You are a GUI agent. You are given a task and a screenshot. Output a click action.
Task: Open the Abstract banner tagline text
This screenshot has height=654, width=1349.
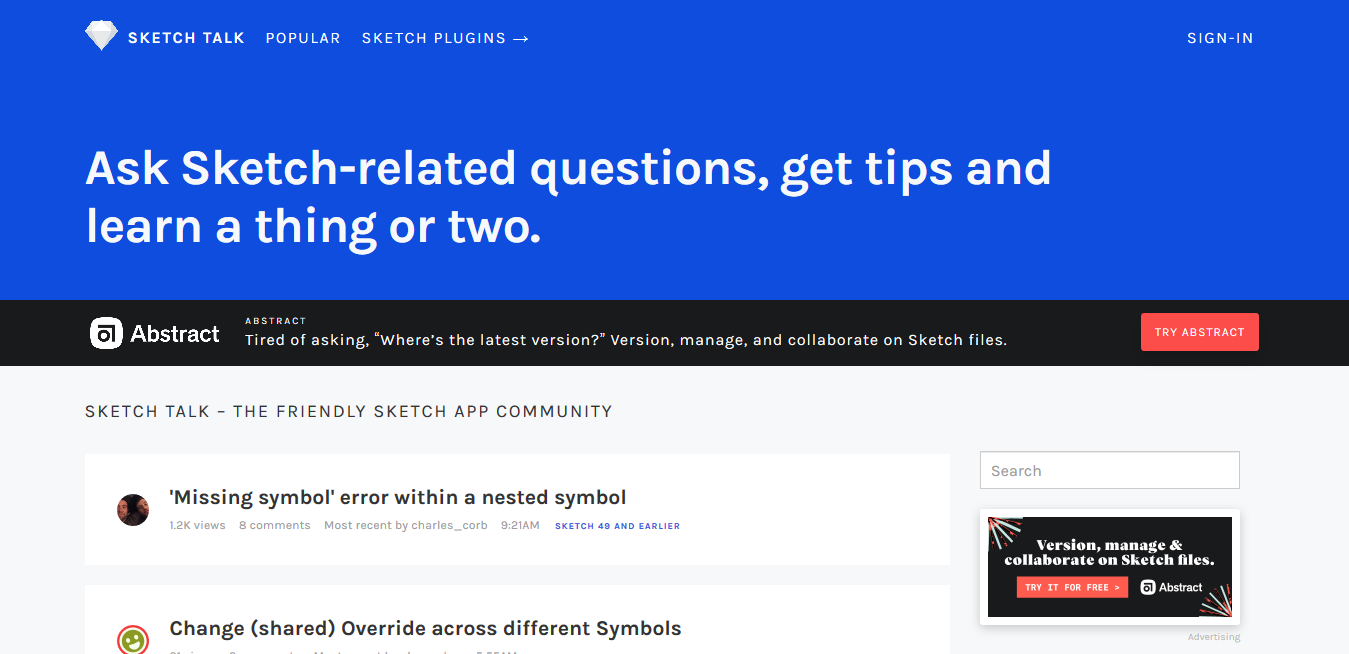pos(626,340)
